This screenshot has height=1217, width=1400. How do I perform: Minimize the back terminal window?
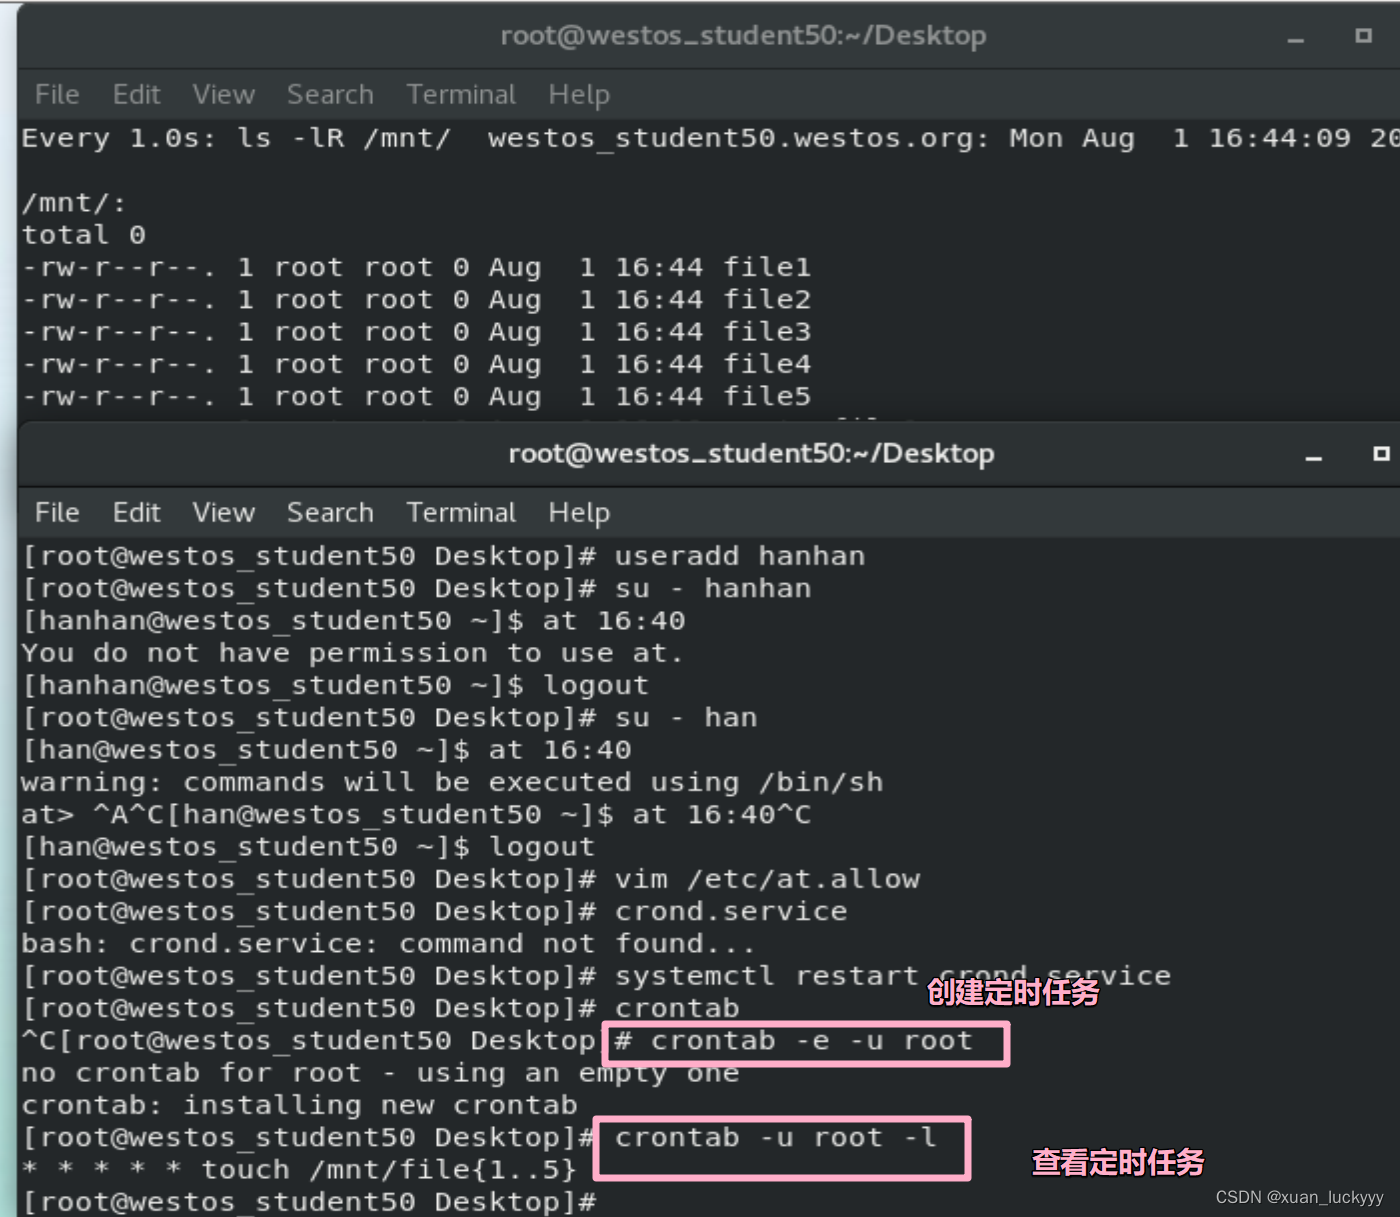(1296, 39)
